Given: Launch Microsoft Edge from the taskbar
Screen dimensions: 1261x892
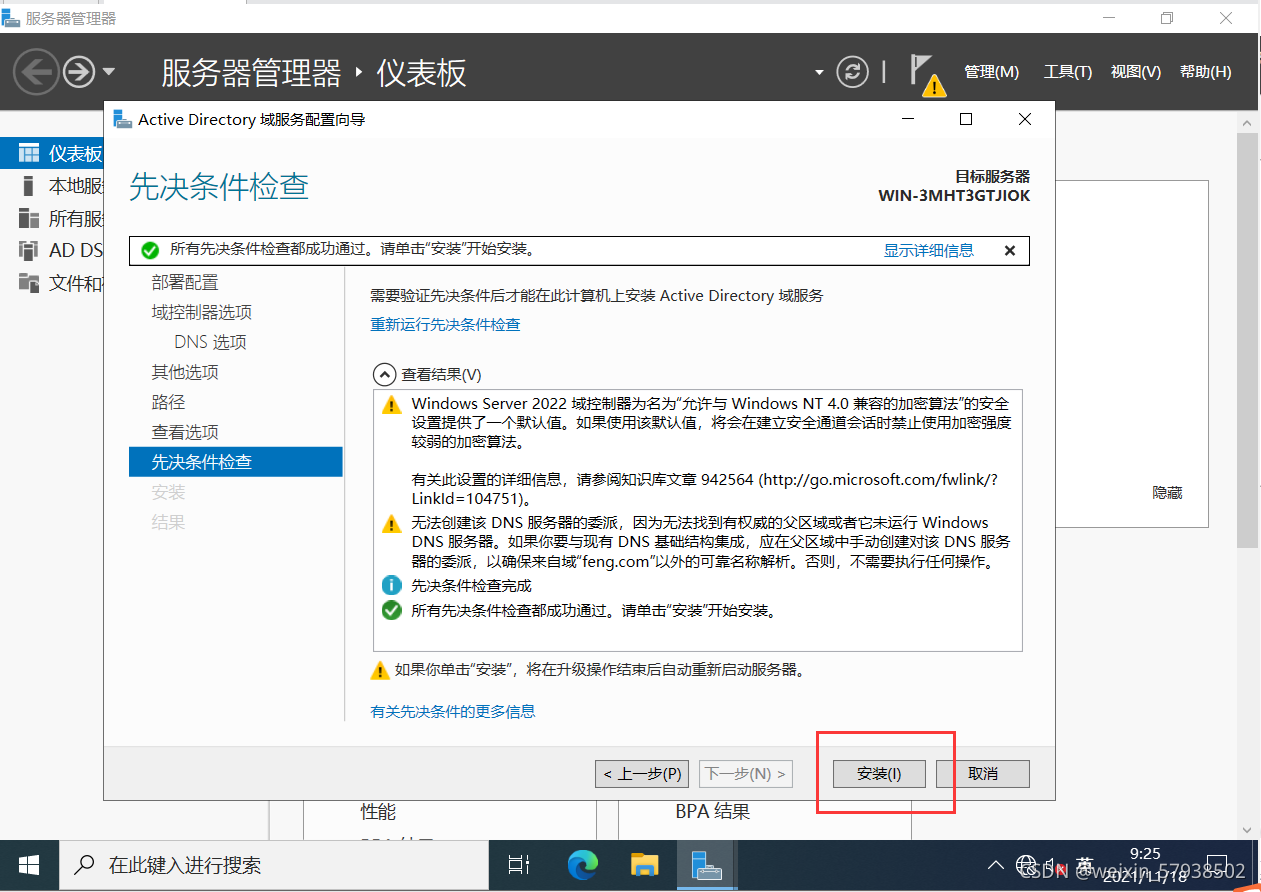Looking at the screenshot, I should coord(582,866).
